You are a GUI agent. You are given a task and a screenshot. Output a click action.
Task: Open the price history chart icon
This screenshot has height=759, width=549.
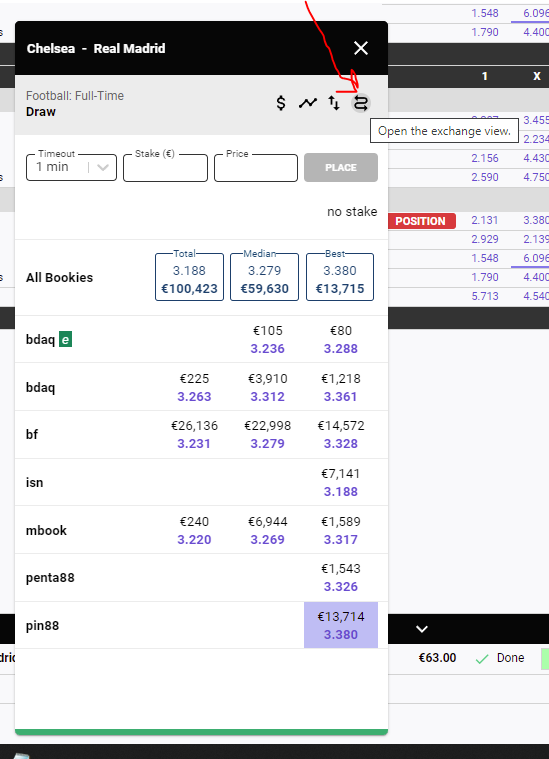point(307,103)
